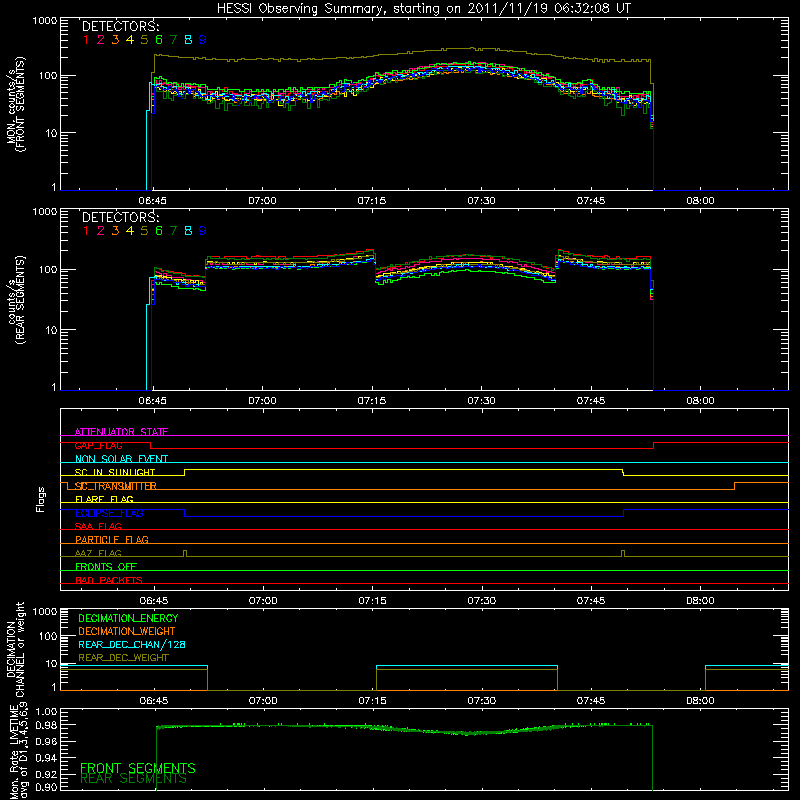Select orange detector 3 in front segments legend
The height and width of the screenshot is (800, 800).
(115, 40)
